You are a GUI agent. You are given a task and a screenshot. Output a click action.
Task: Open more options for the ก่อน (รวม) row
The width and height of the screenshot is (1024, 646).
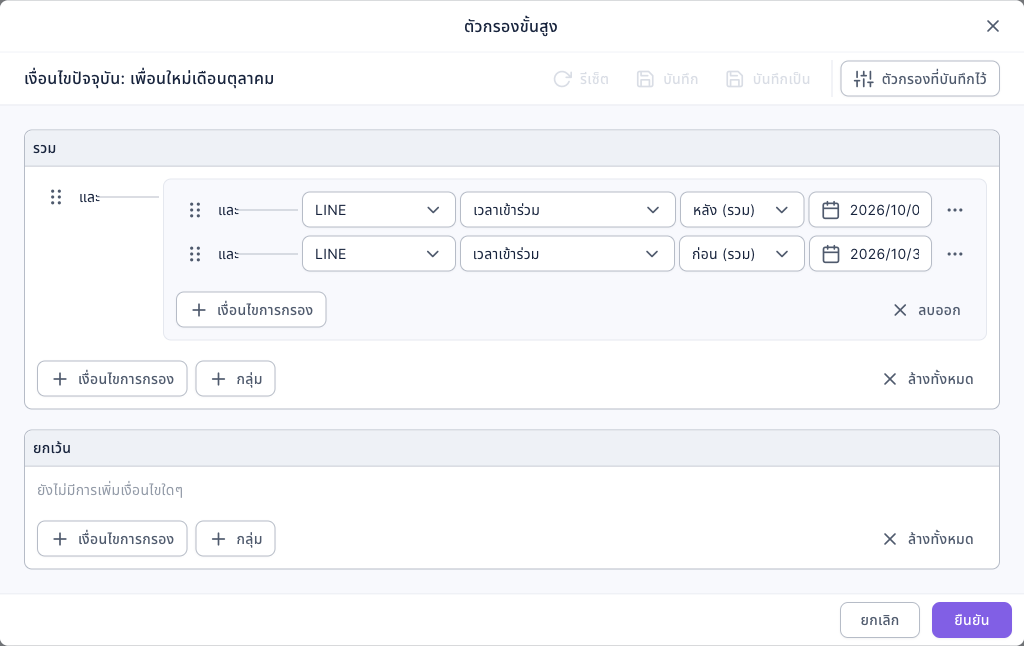click(x=955, y=254)
